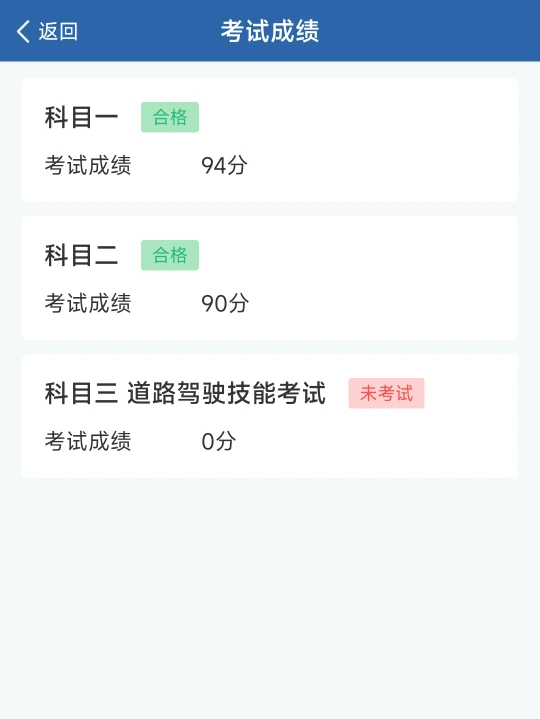Tap the 考试成绩 page title

coord(270,31)
